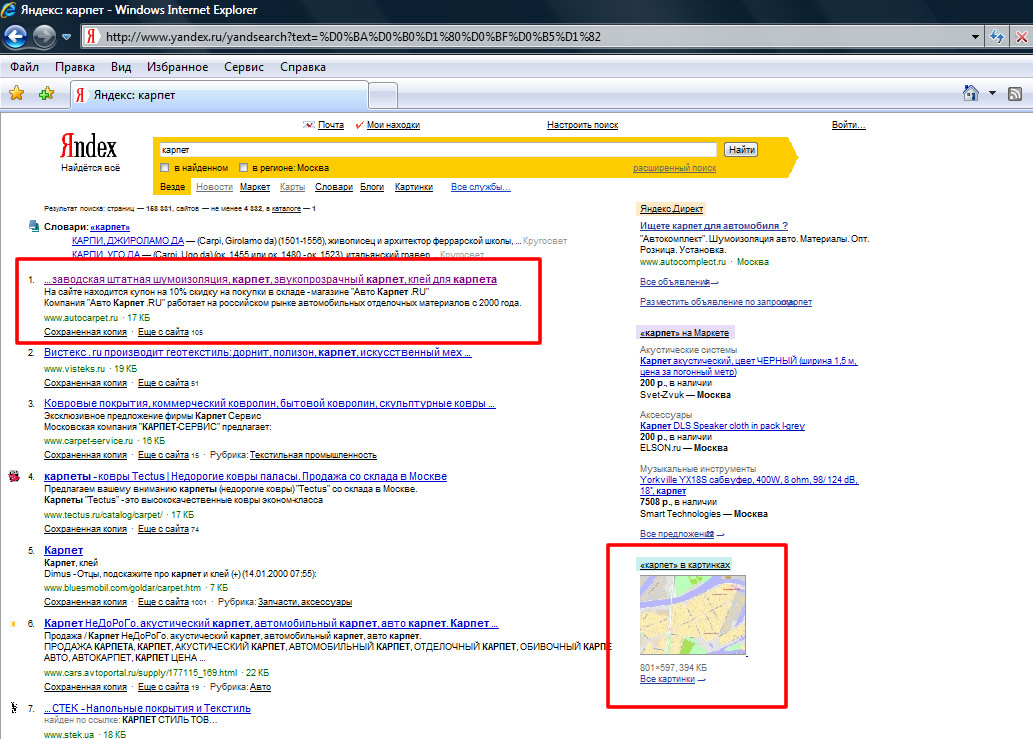Click the RSS feeds icon
The width and height of the screenshot is (1033, 739).
point(1015,93)
